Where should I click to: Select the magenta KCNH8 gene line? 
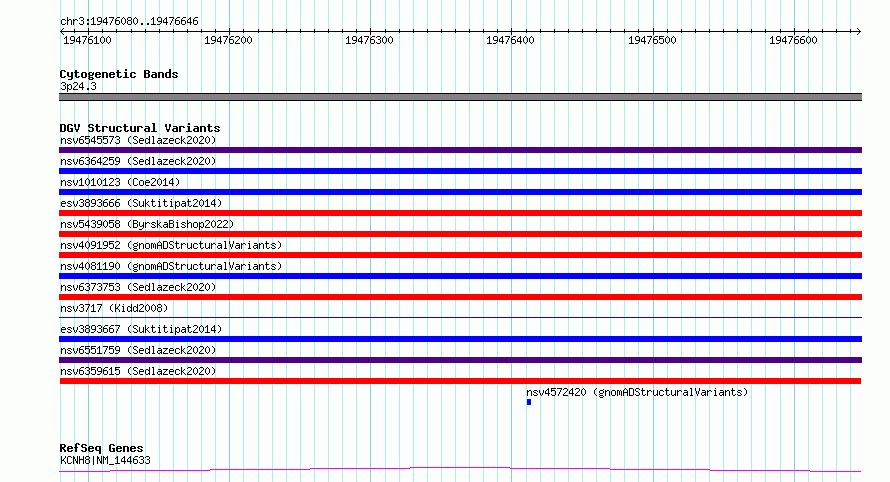click(460, 470)
